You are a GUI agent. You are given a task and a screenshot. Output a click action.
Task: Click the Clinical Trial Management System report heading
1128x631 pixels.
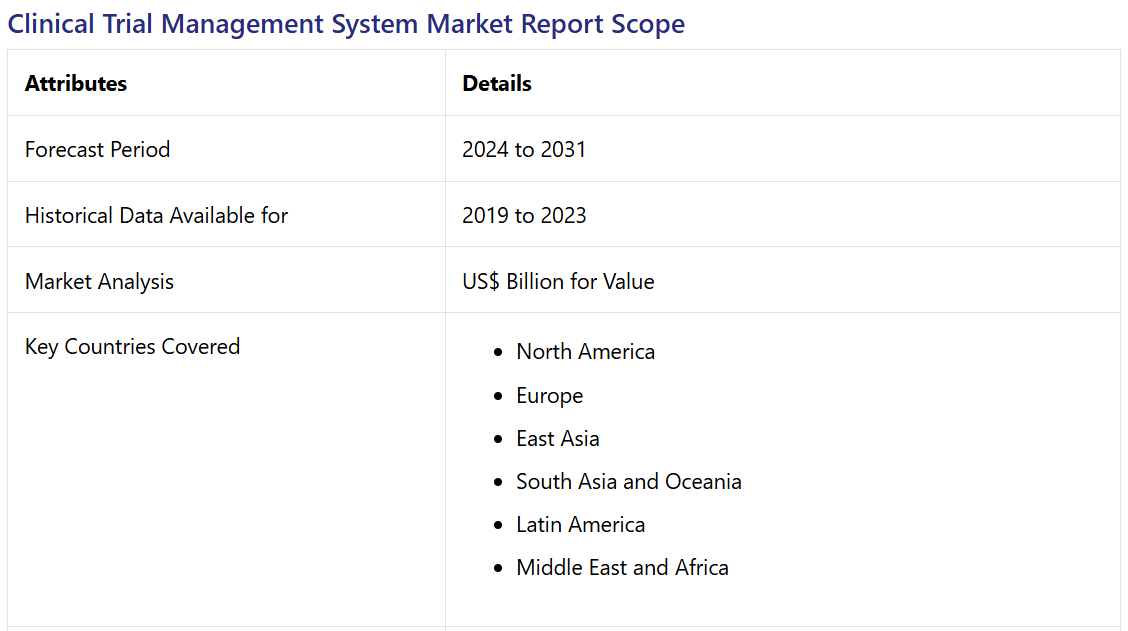click(x=346, y=24)
